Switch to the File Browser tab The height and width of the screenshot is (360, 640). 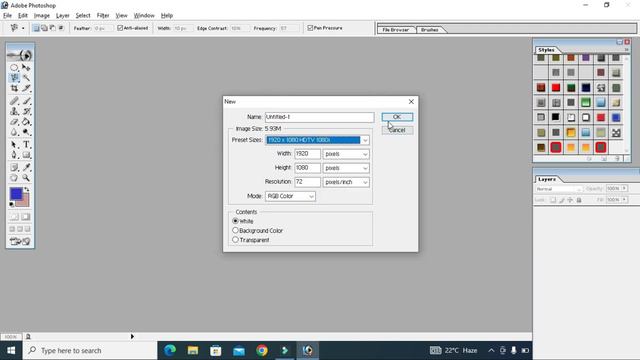tap(396, 30)
